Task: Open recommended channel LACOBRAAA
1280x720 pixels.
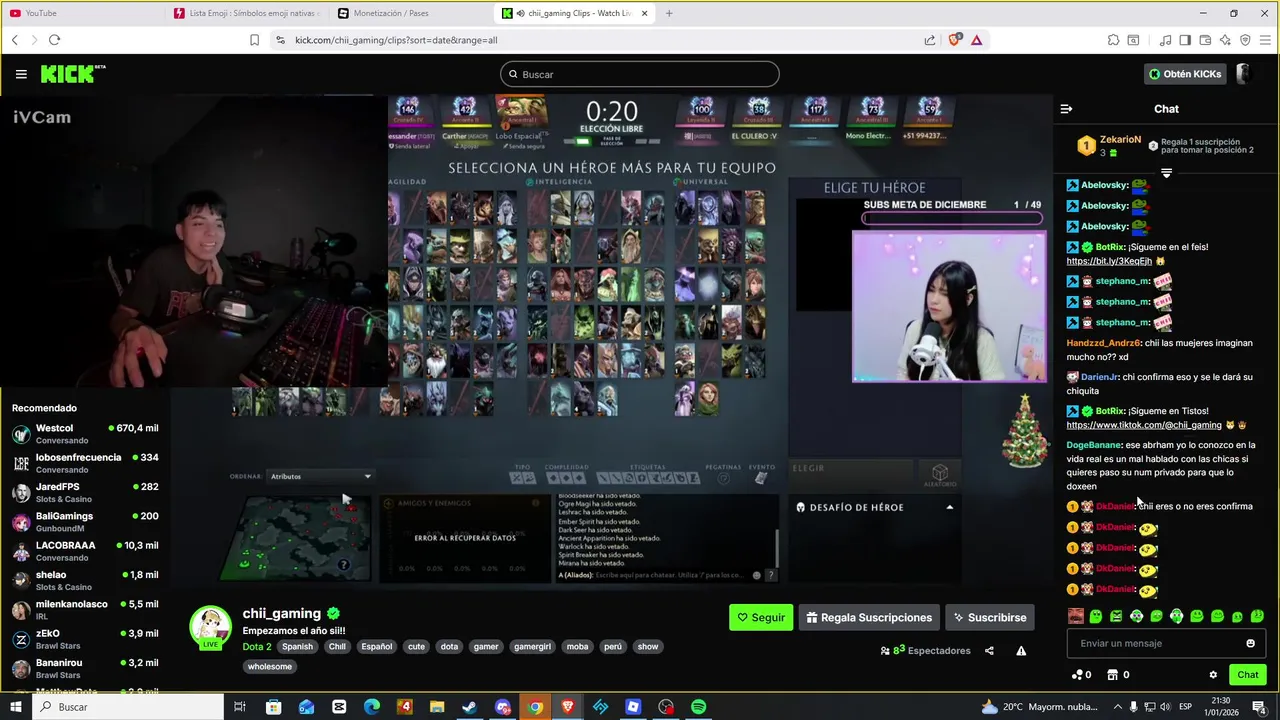Action: (85, 551)
